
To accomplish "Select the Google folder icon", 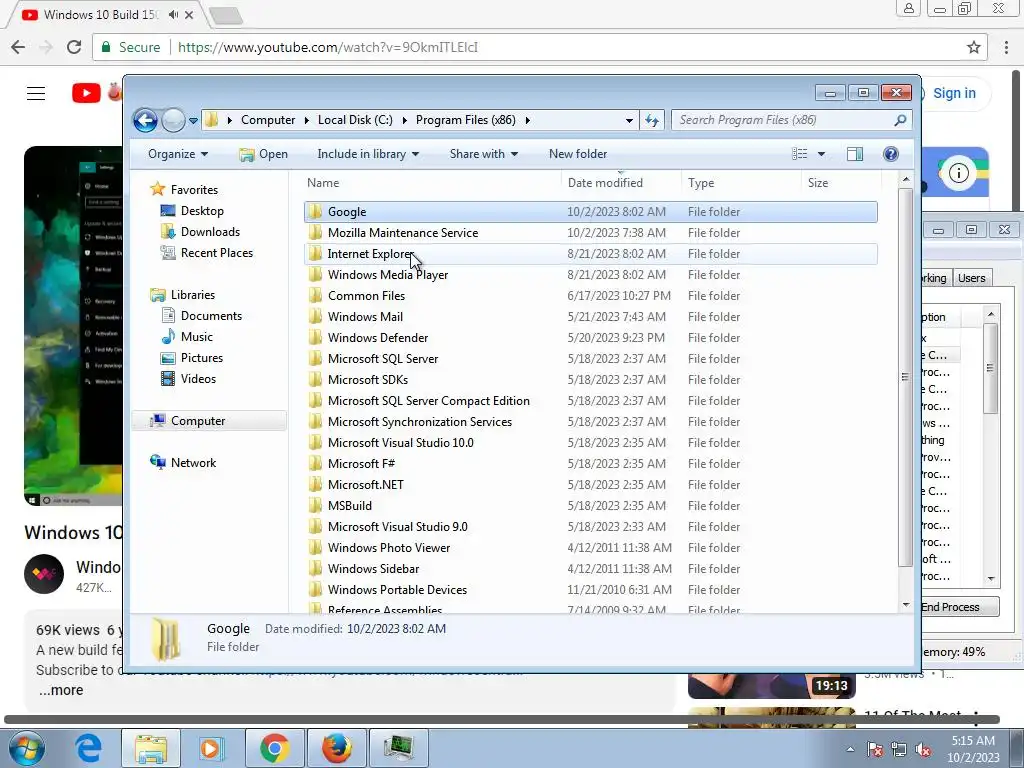I will 315,212.
